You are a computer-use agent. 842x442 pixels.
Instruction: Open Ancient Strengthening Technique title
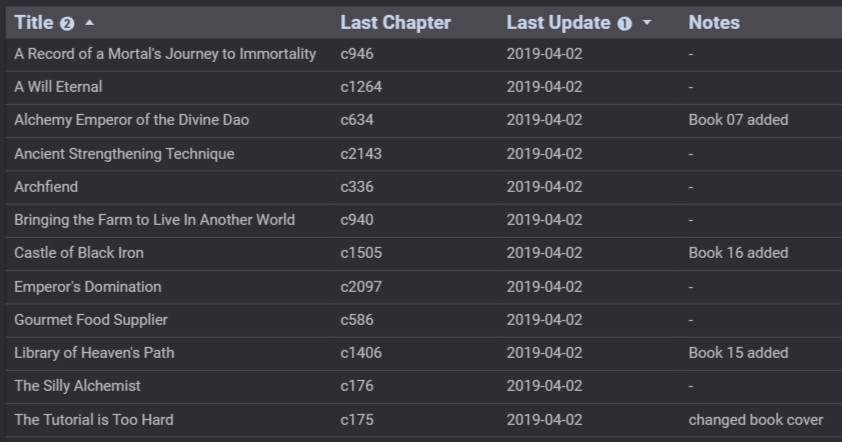[x=125, y=154]
